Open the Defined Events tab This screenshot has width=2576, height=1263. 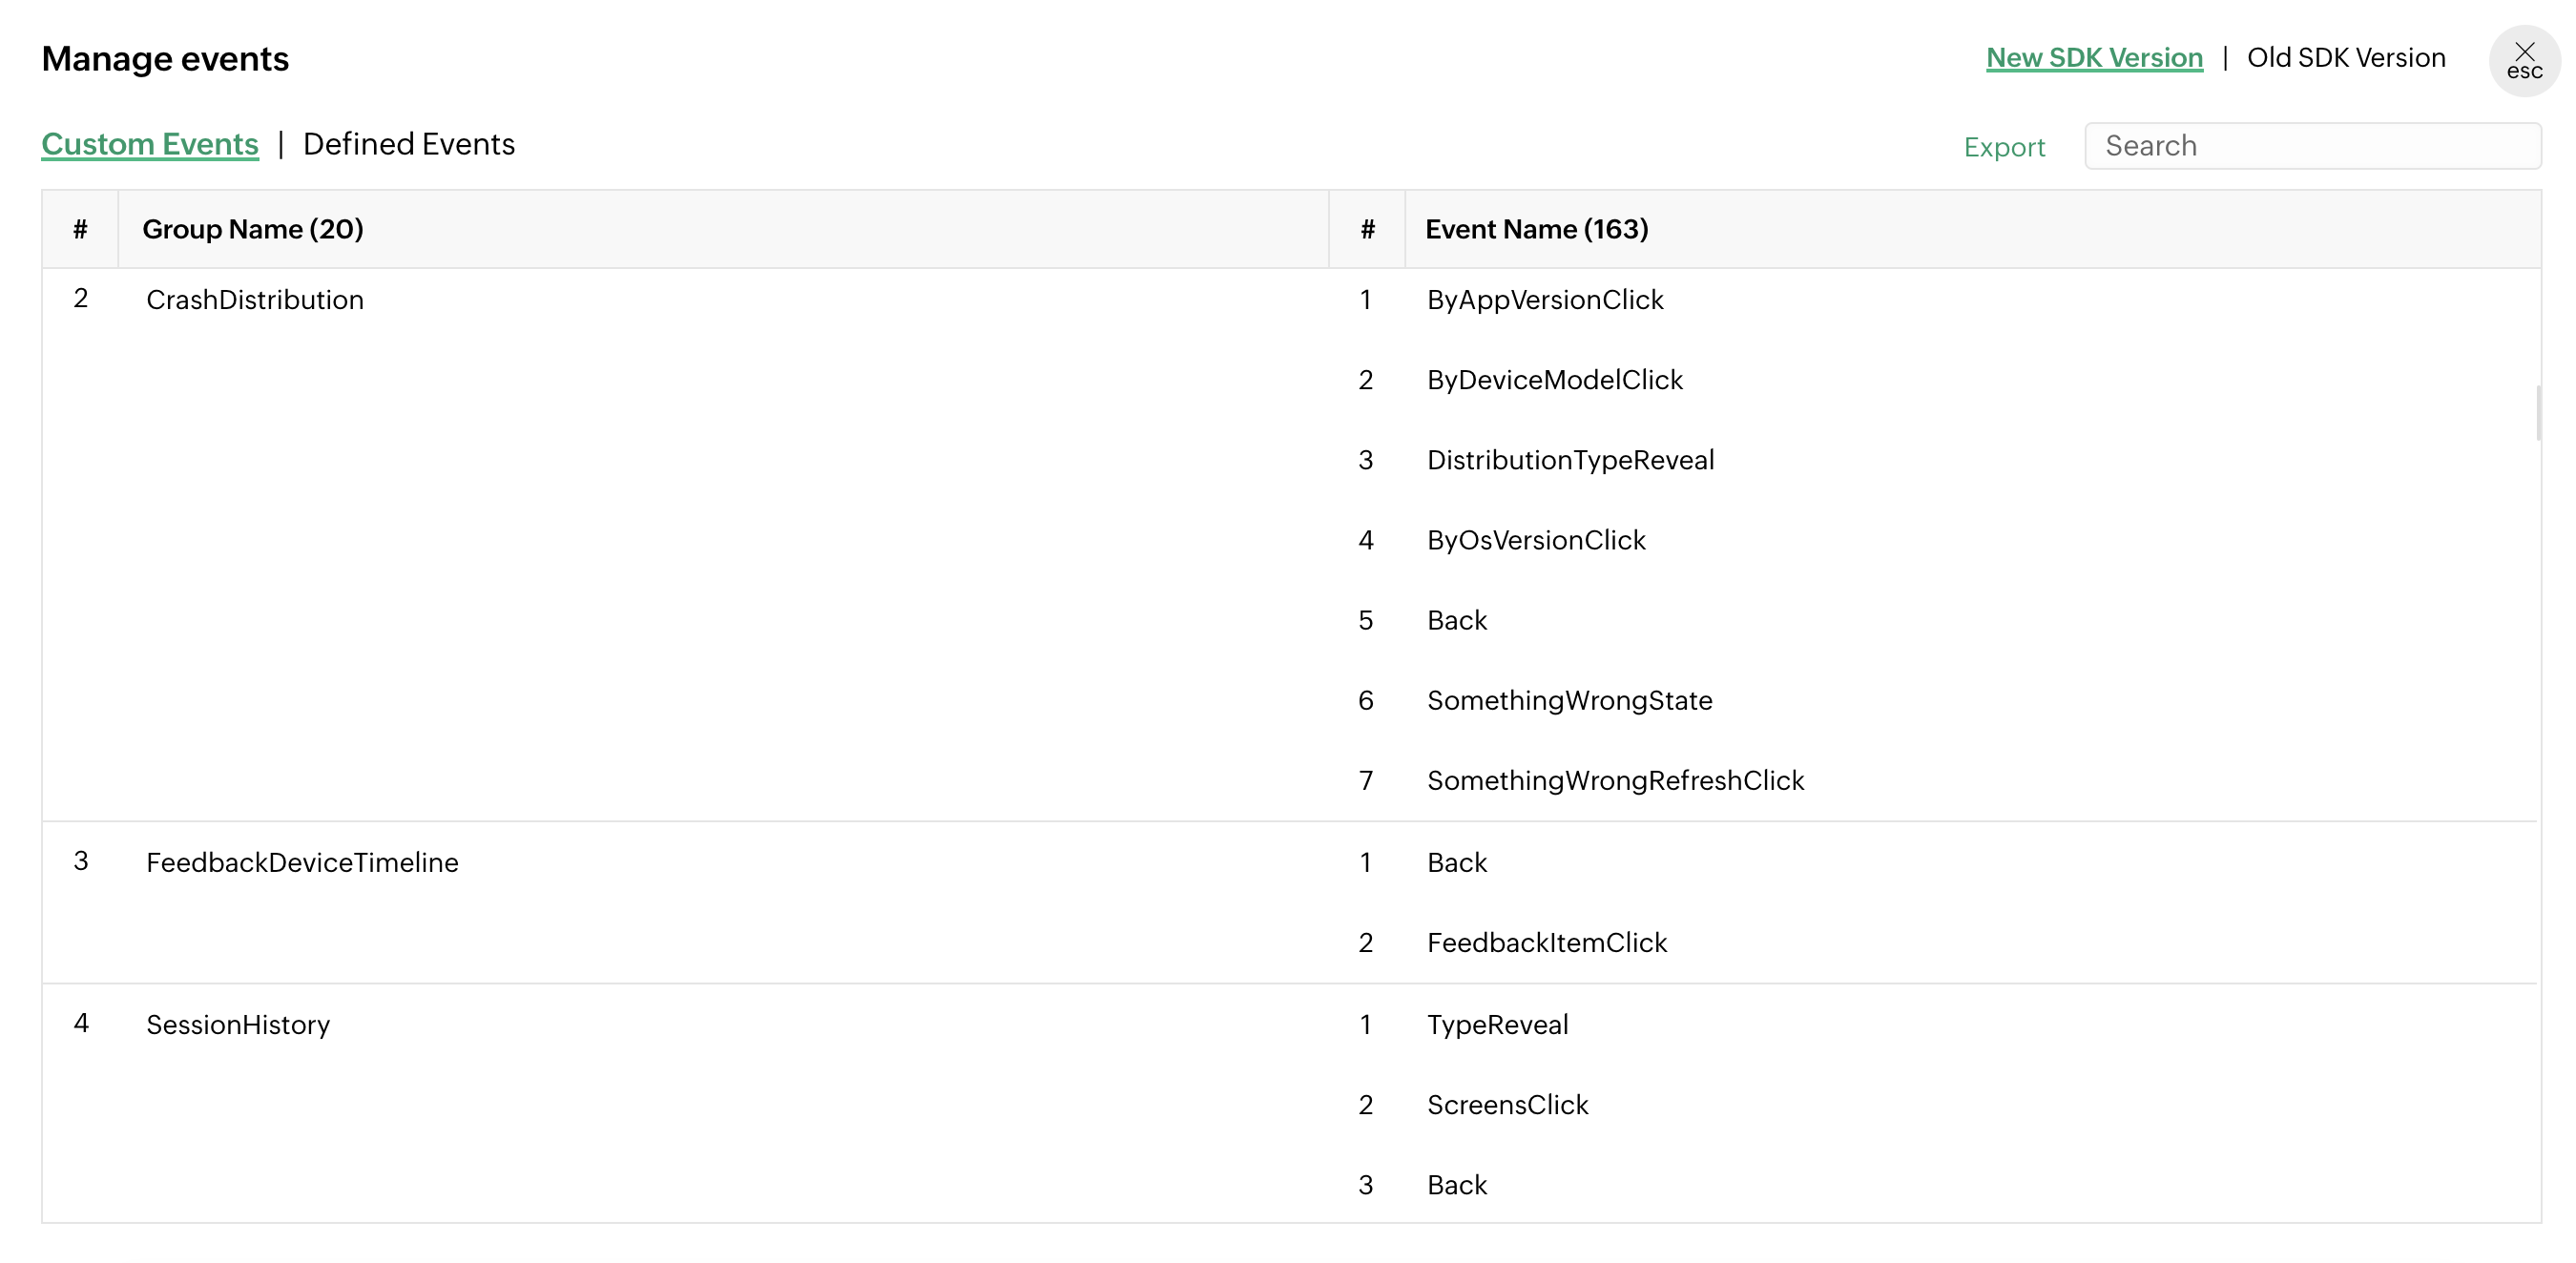pos(408,144)
